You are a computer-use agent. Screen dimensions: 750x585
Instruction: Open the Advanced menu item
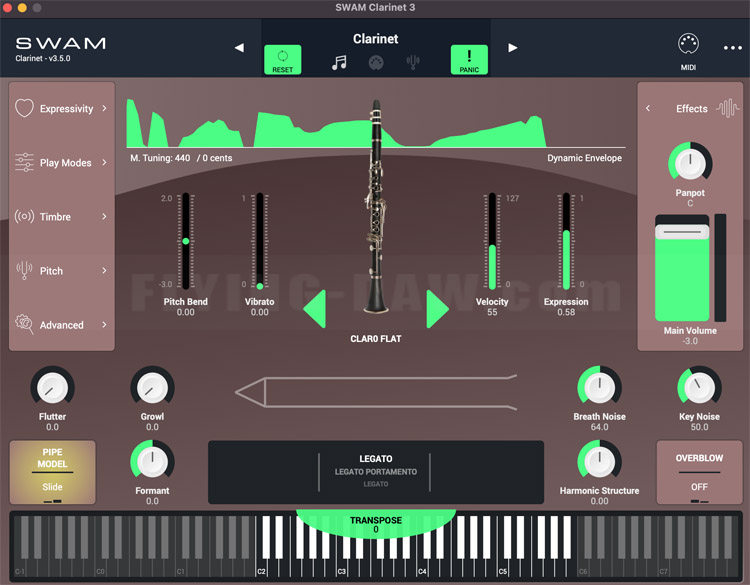pos(62,325)
